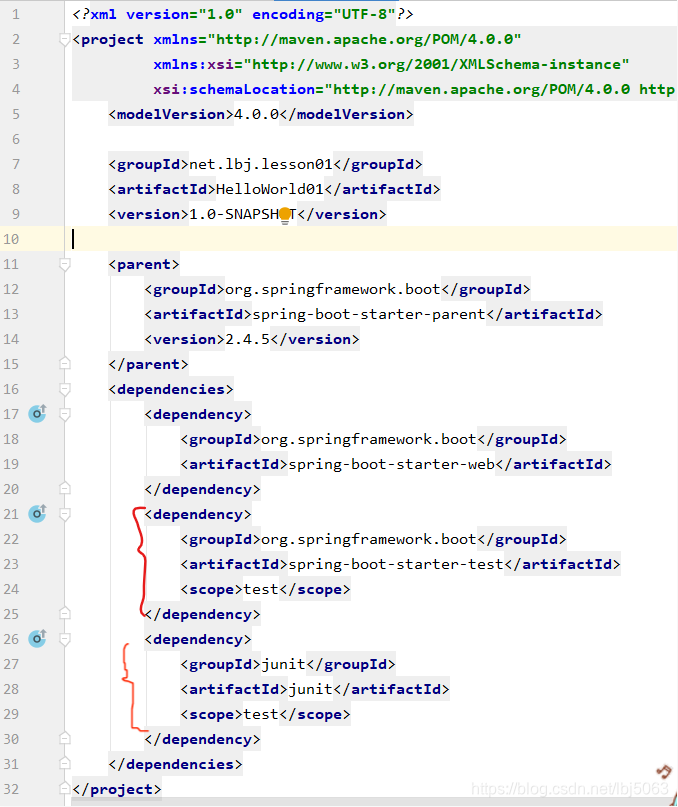Screen dimensions: 678x807
Task: Click fold end marker on line 32
Action: tap(64, 788)
